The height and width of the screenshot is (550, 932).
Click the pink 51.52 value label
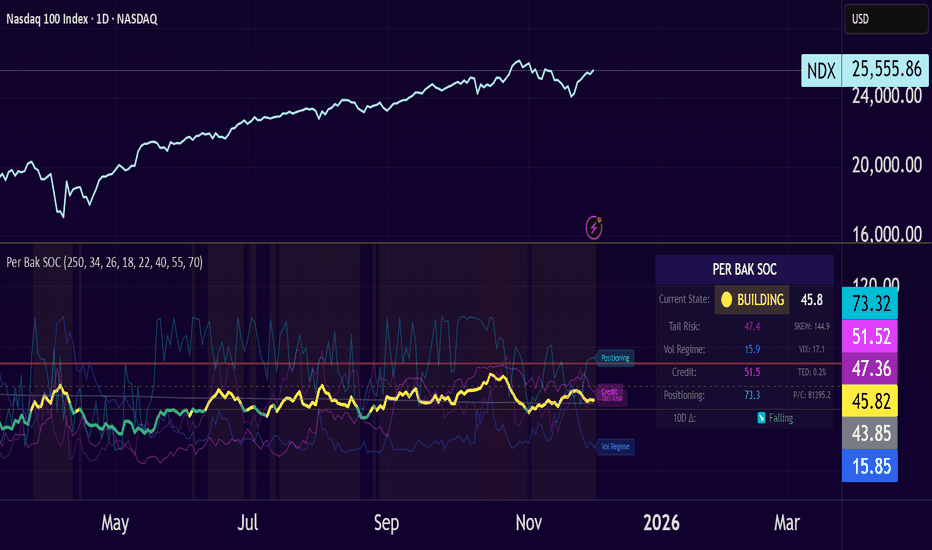click(x=886, y=336)
